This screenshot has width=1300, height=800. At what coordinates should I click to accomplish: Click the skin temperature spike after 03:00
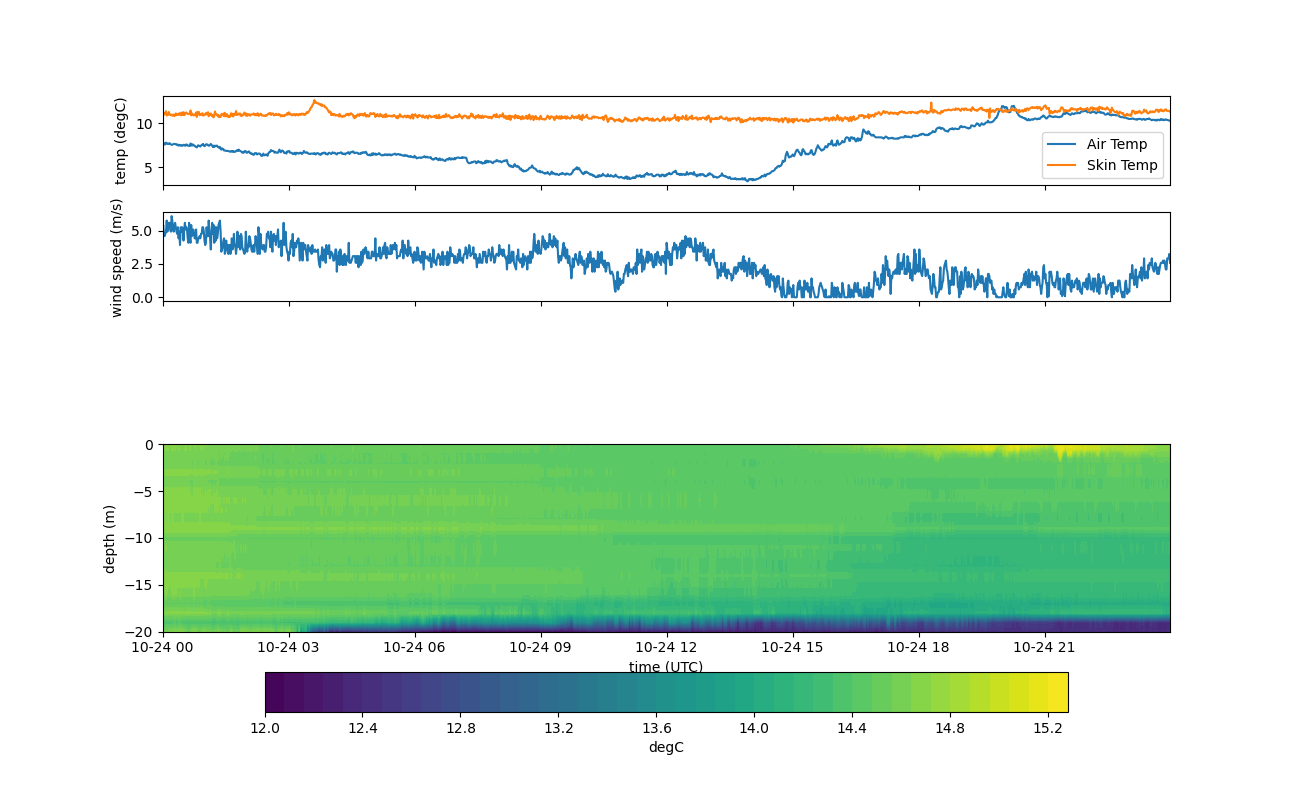coord(314,101)
